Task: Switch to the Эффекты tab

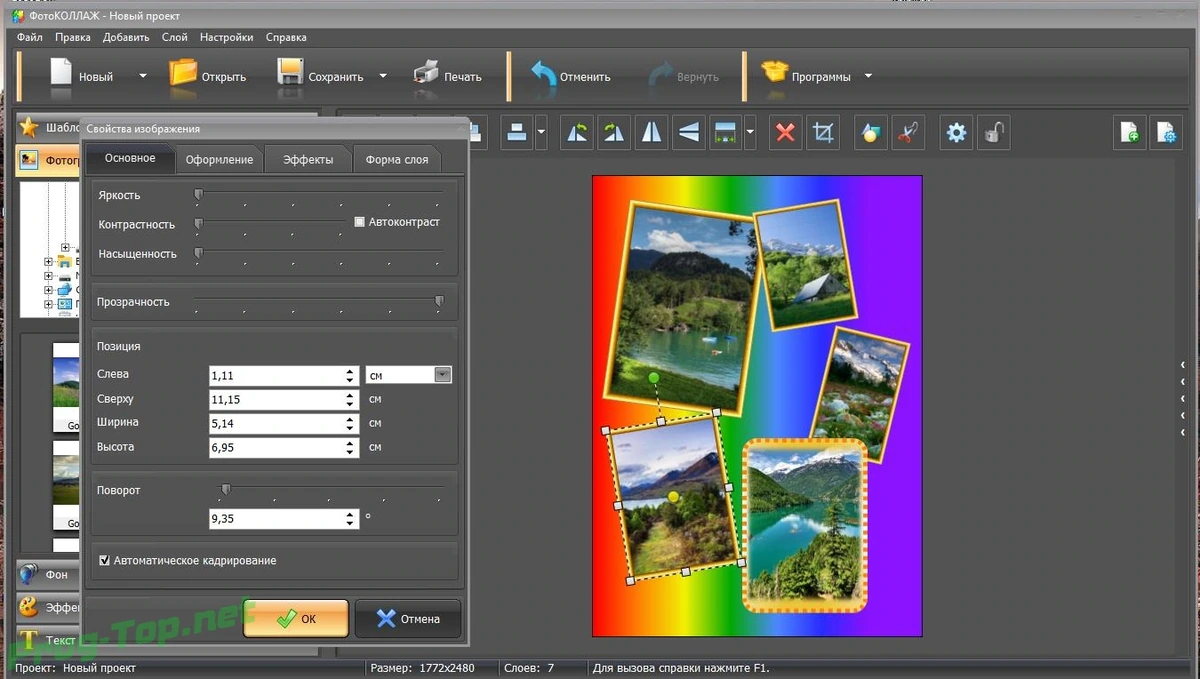Action: (x=308, y=159)
